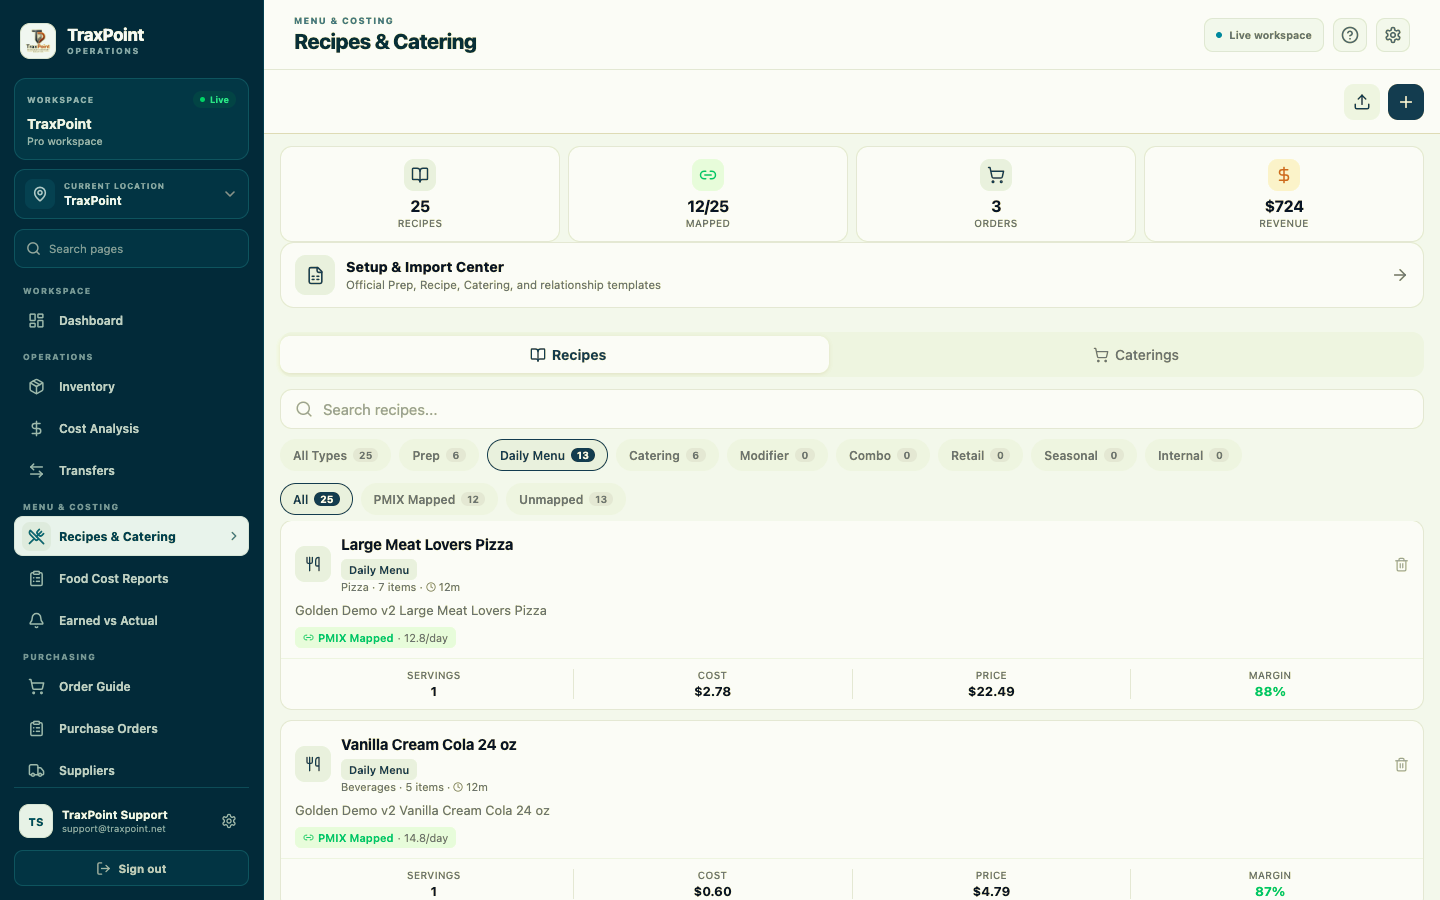Screen dimensions: 1440x900
Task: Filter recipes by Combo type
Action: tap(882, 455)
